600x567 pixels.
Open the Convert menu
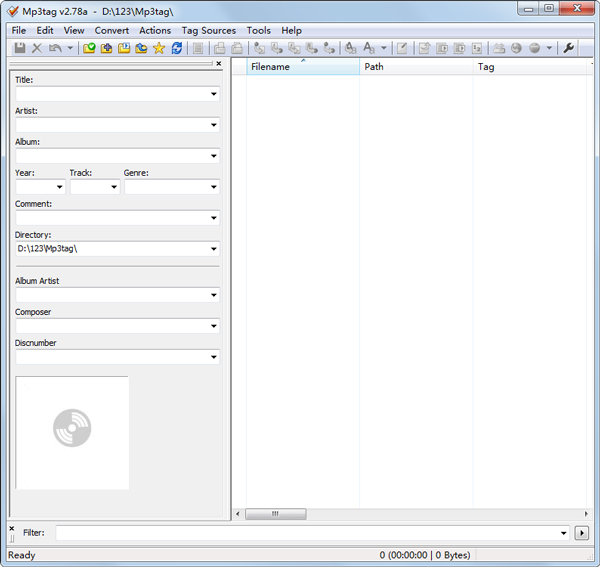pos(112,31)
